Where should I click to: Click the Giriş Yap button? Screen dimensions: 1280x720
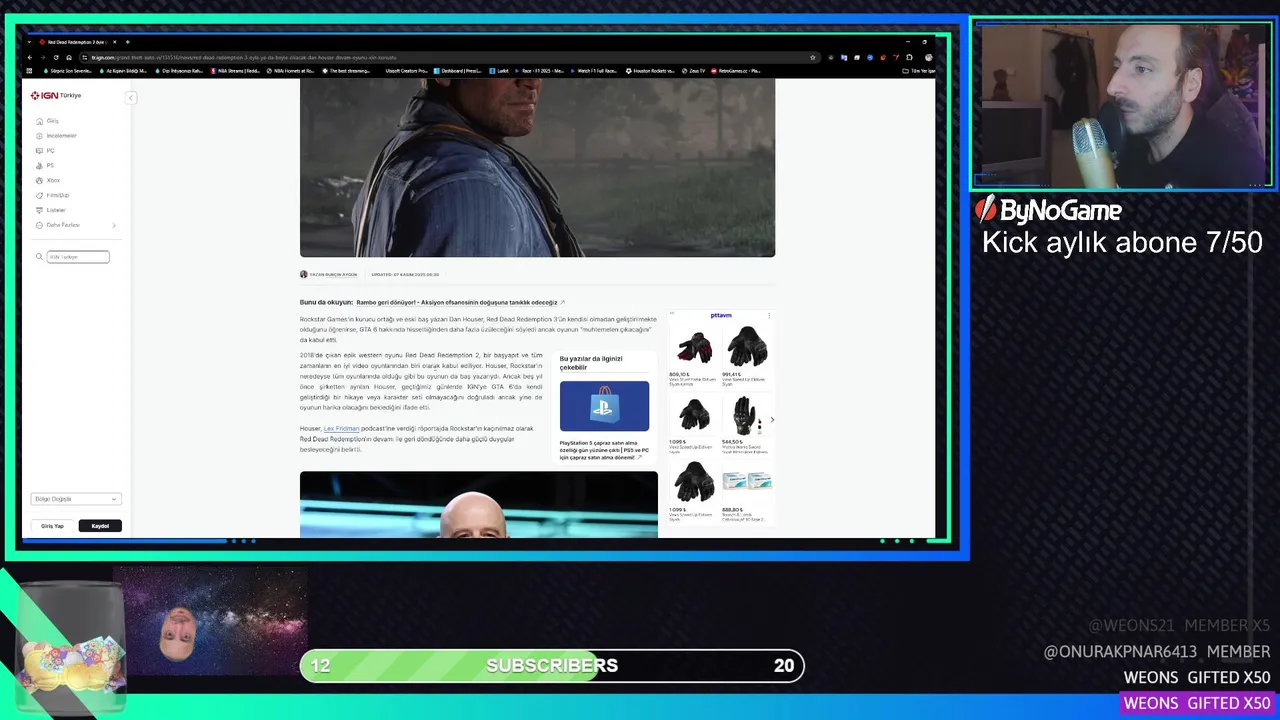click(x=52, y=526)
